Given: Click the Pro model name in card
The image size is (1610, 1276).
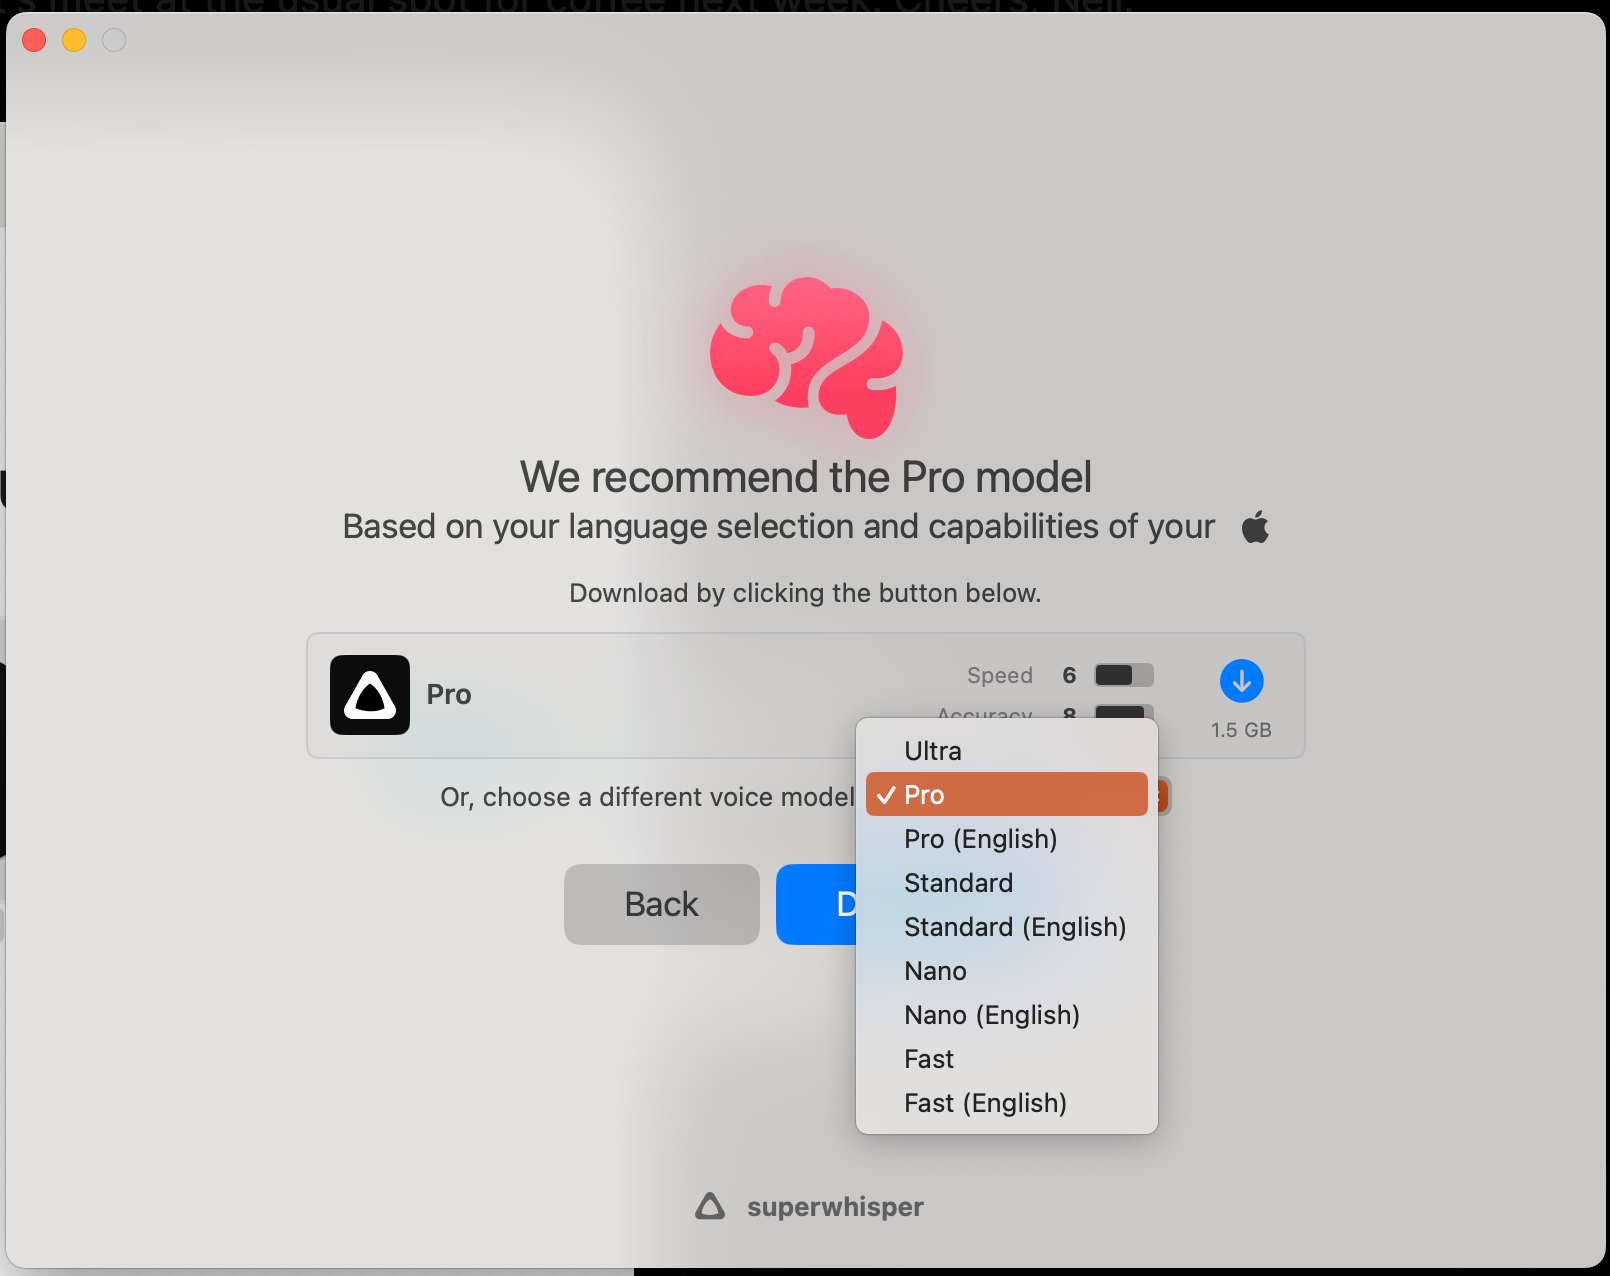Looking at the screenshot, I should coord(449,695).
